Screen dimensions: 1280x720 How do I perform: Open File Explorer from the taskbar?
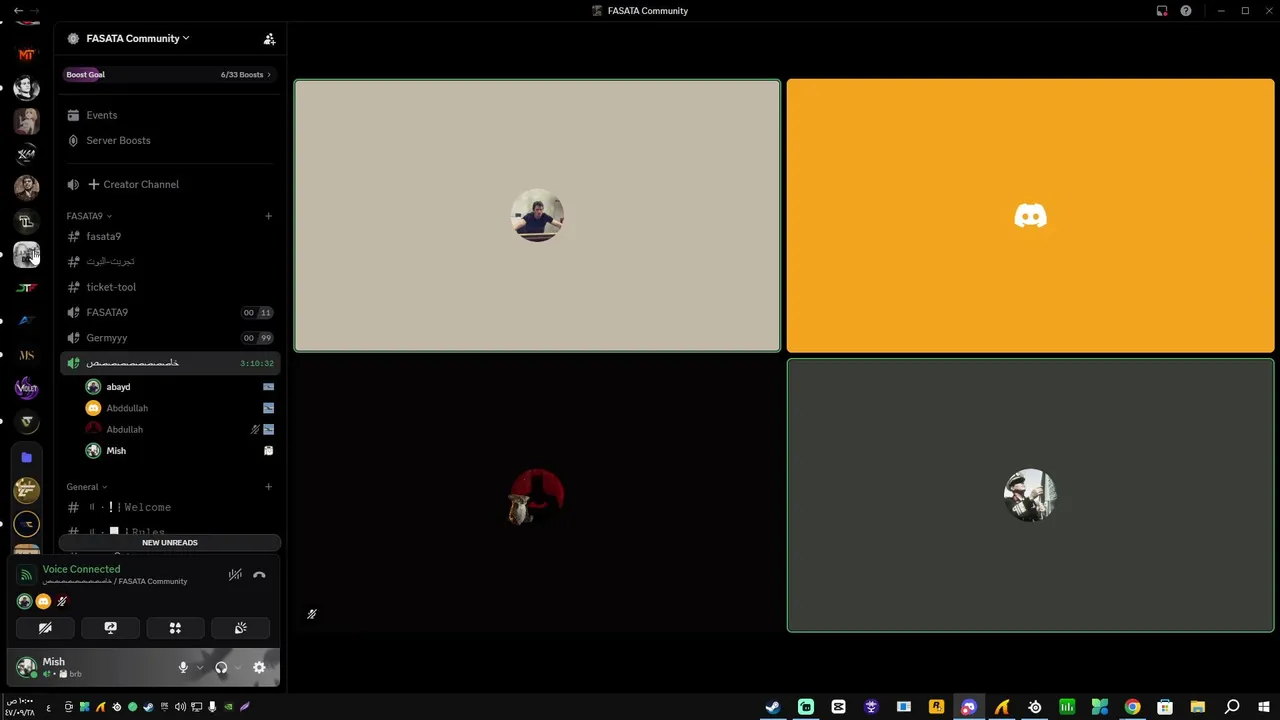1198,707
